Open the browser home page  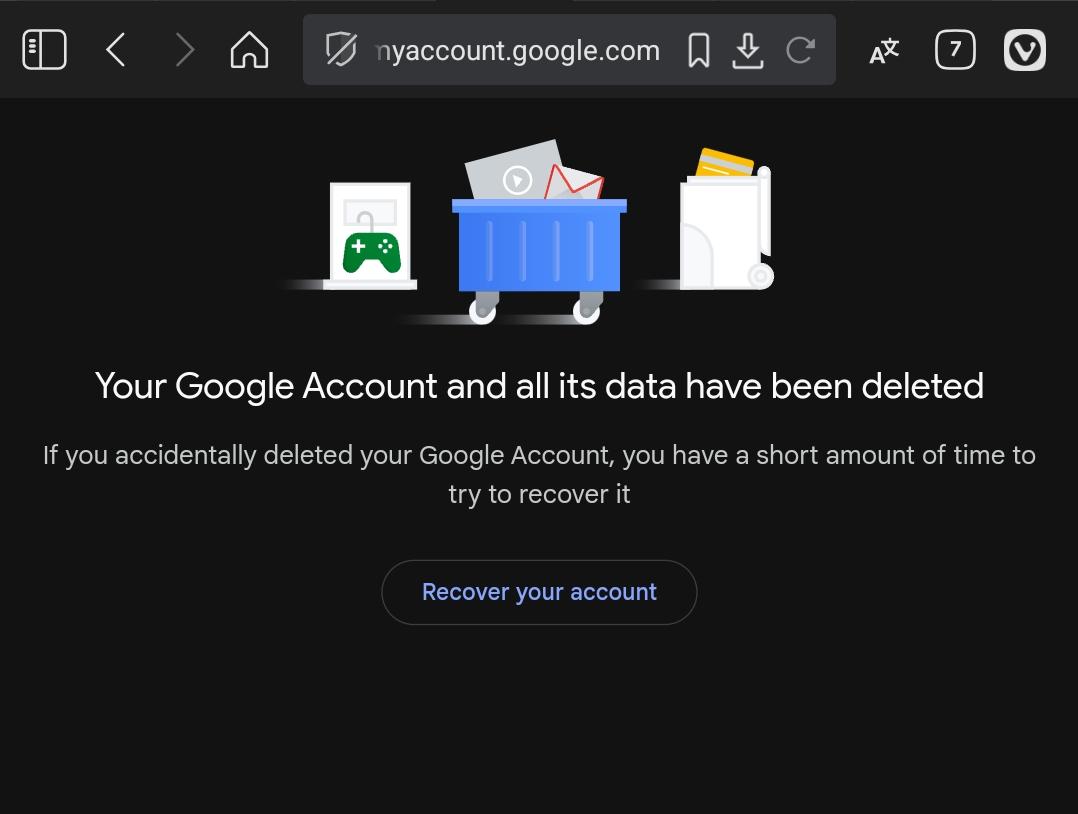click(x=250, y=50)
